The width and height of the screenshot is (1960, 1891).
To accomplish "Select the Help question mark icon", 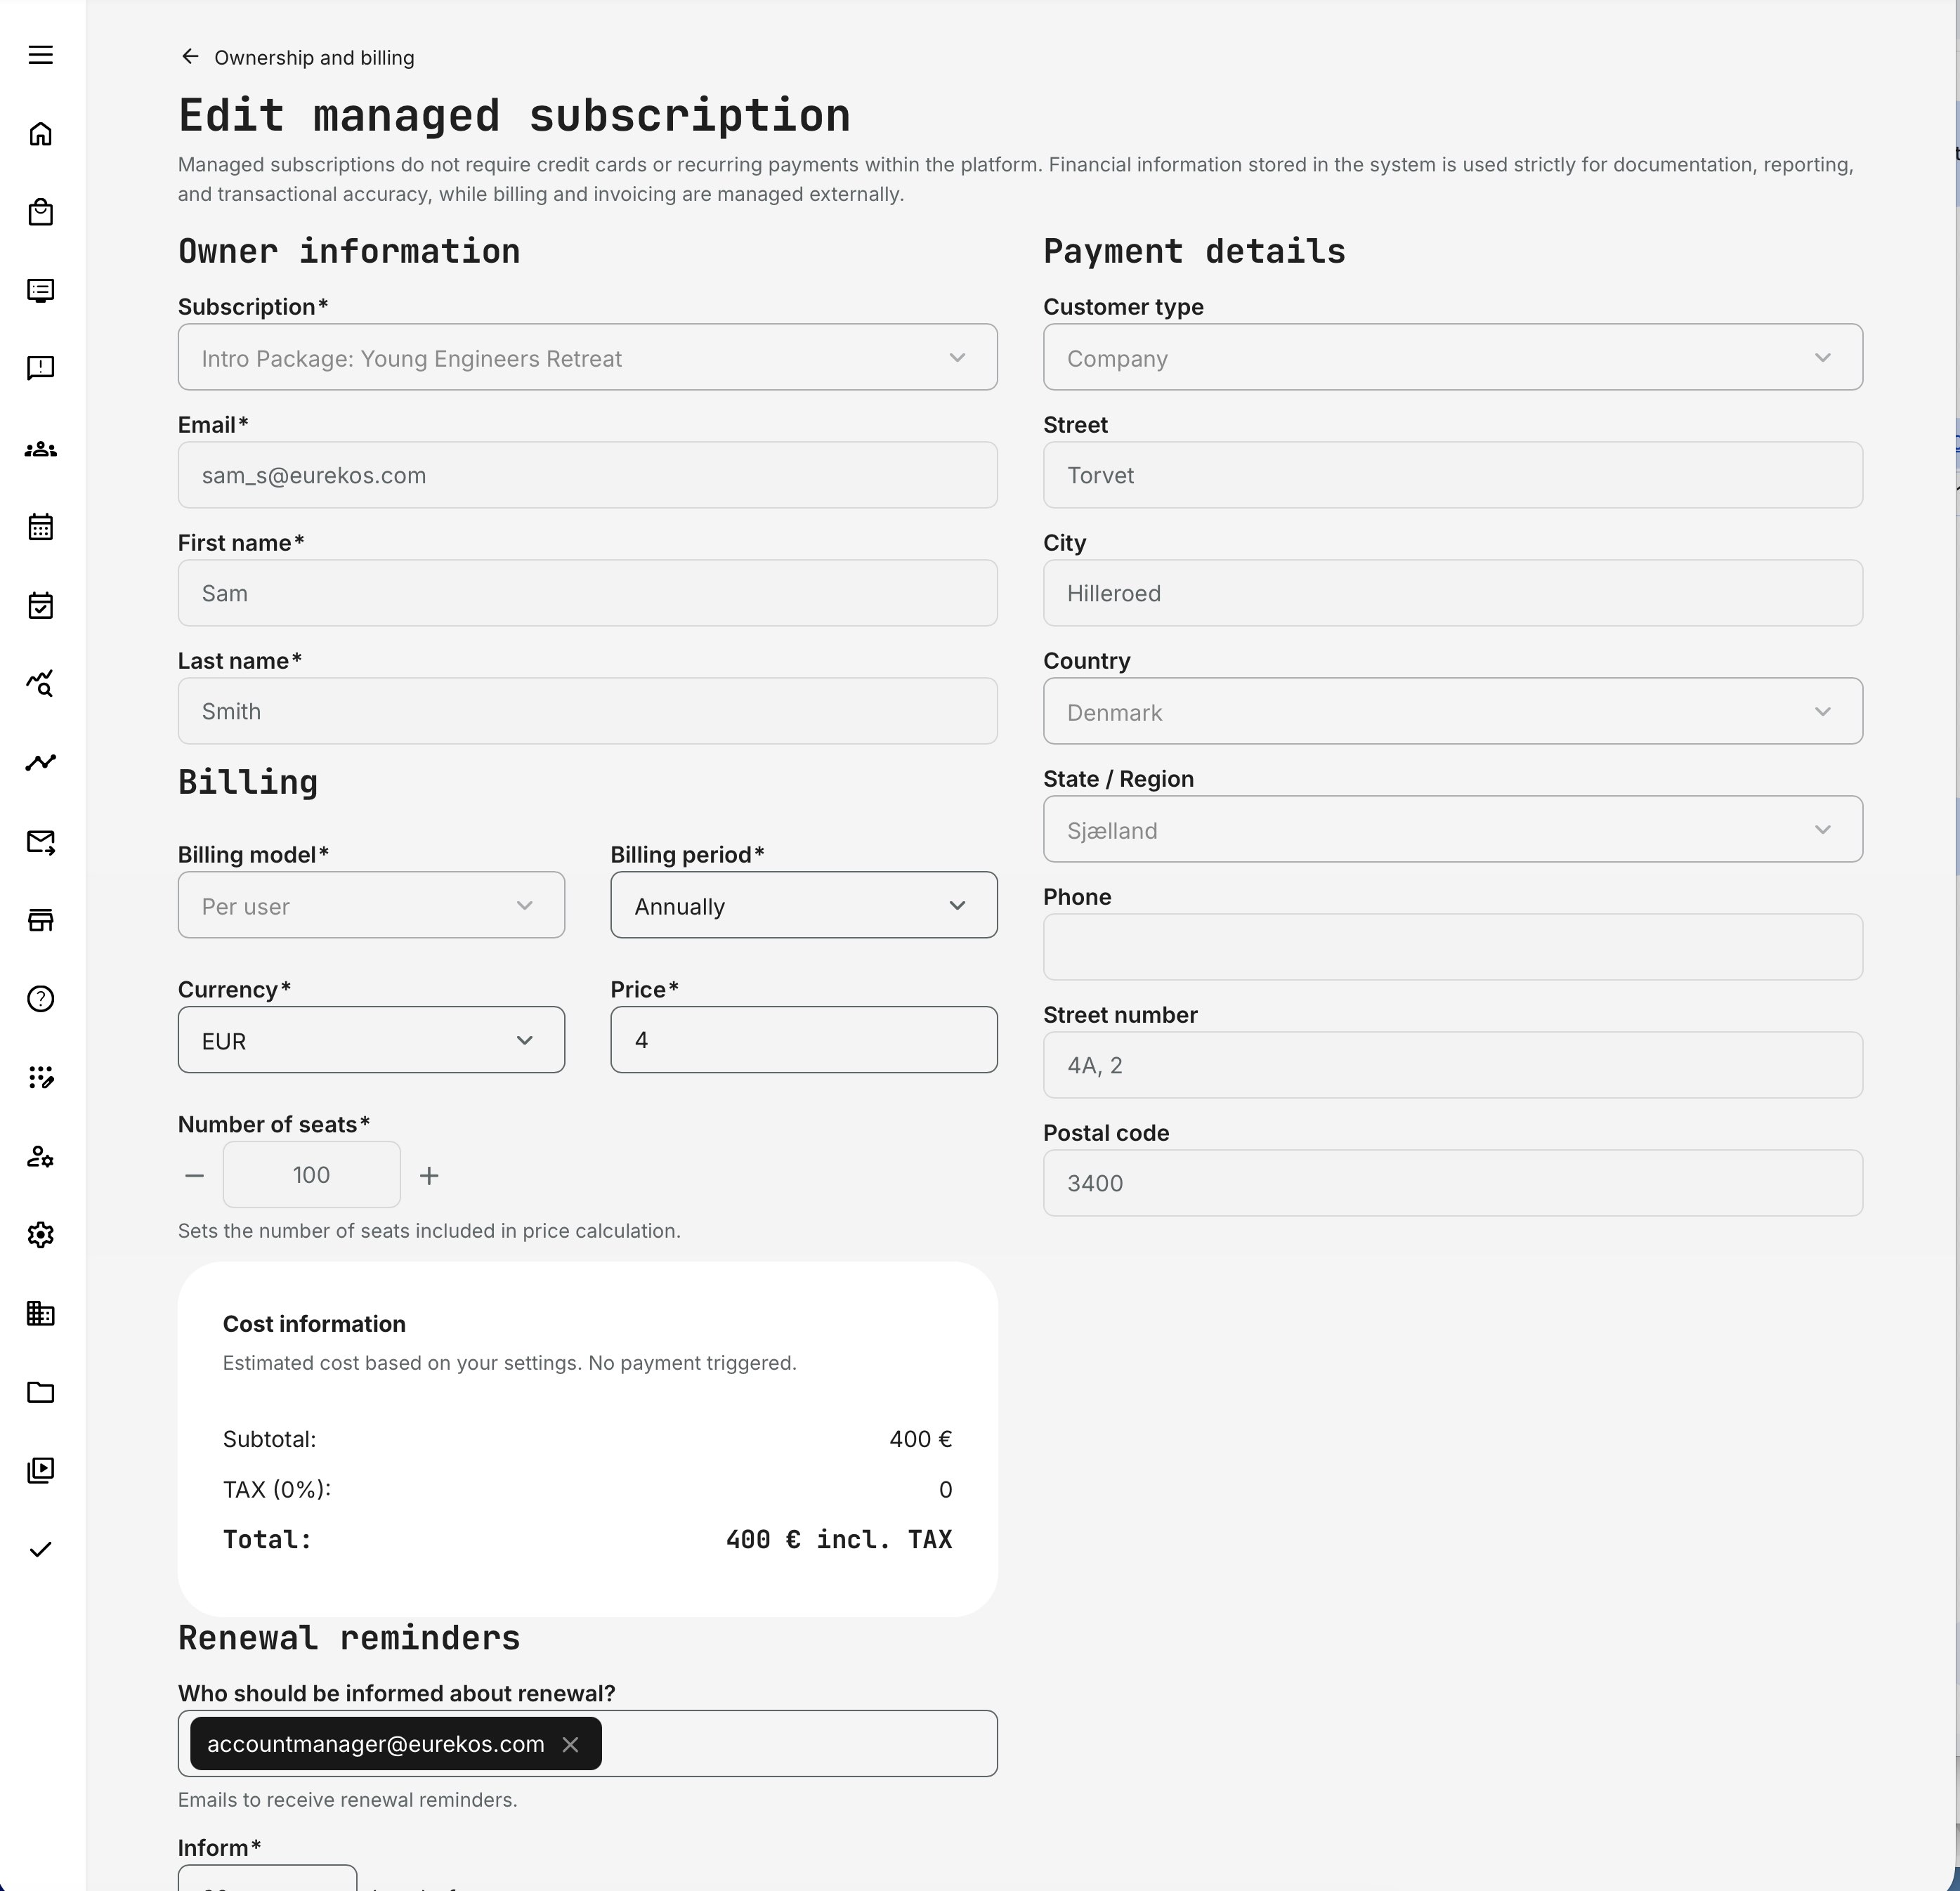I will 40,998.
